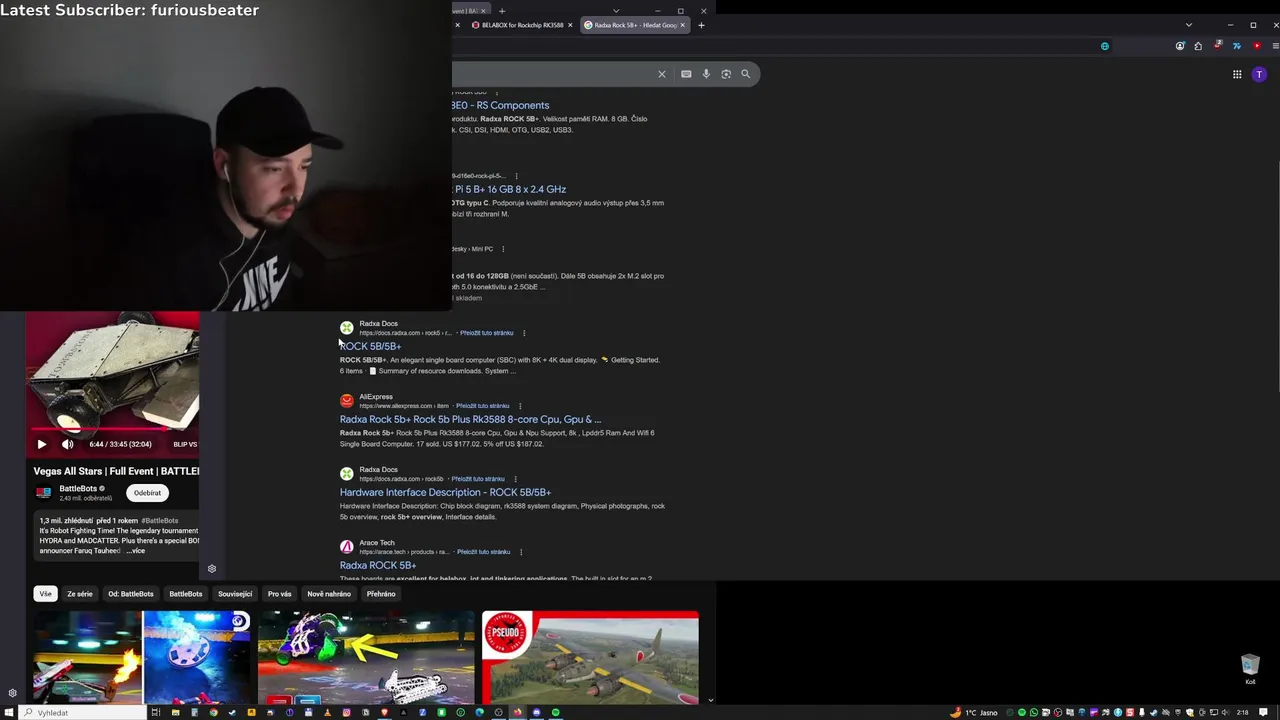
Task: Open the Google apps grid
Action: click(x=1237, y=74)
